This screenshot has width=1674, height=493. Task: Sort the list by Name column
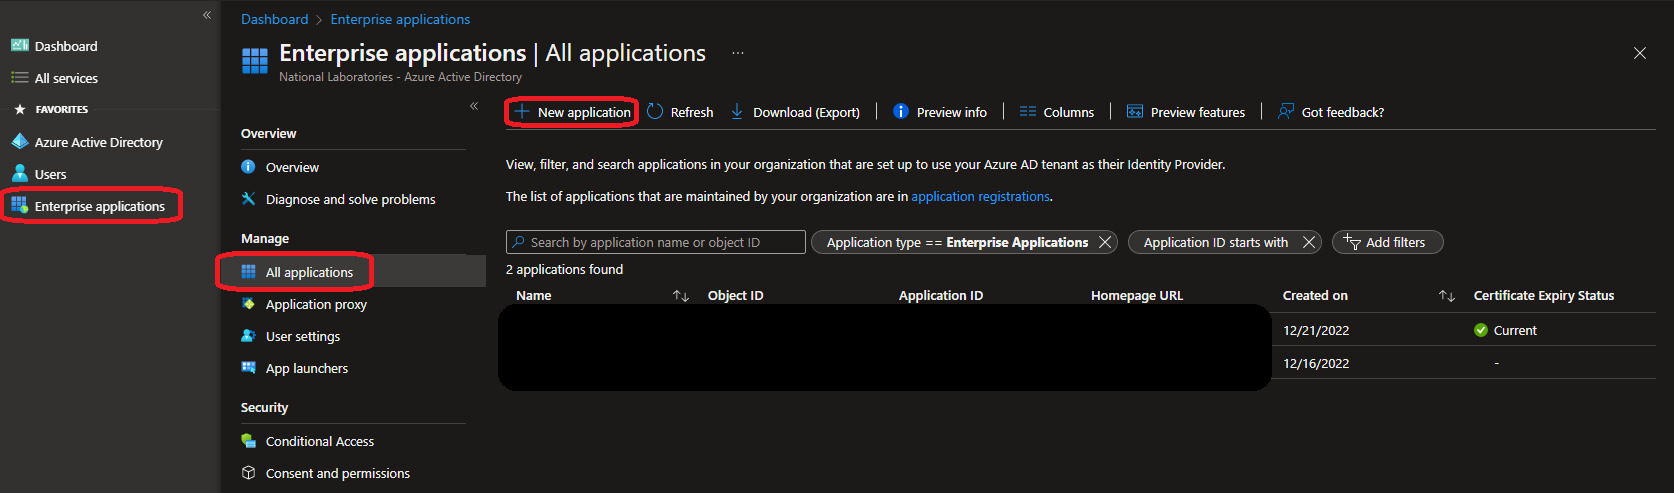[681, 296]
